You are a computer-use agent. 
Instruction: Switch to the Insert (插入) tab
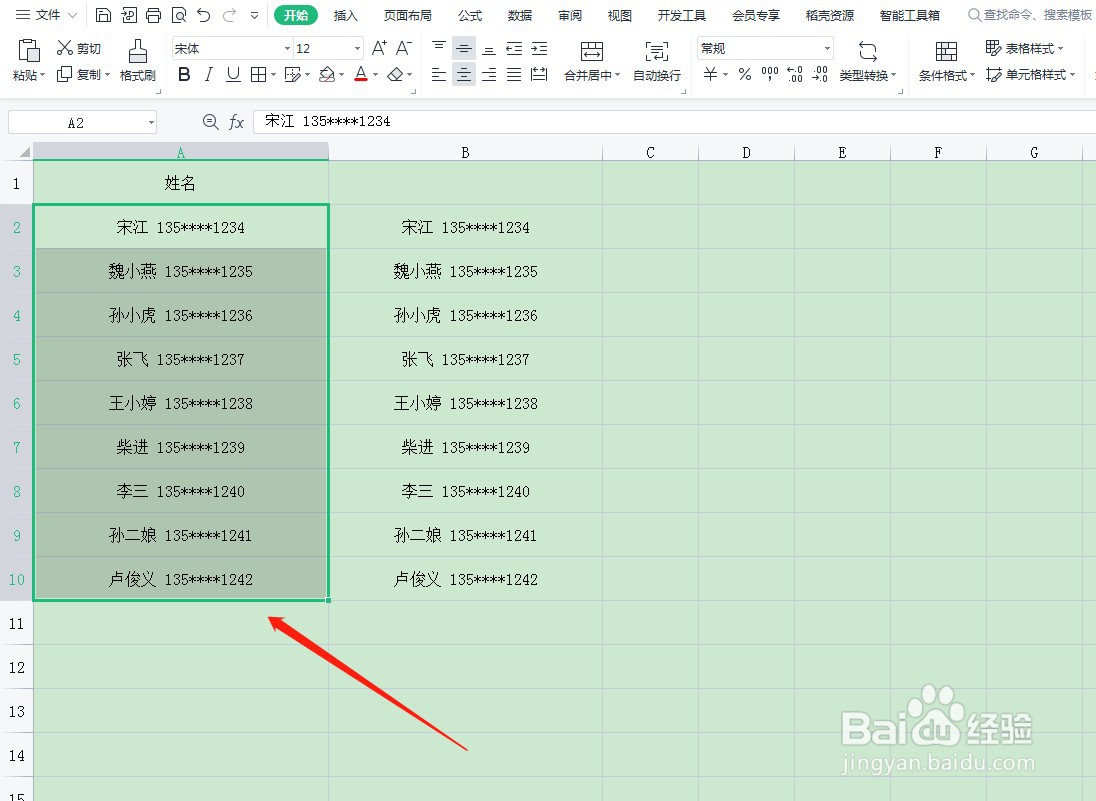point(345,15)
